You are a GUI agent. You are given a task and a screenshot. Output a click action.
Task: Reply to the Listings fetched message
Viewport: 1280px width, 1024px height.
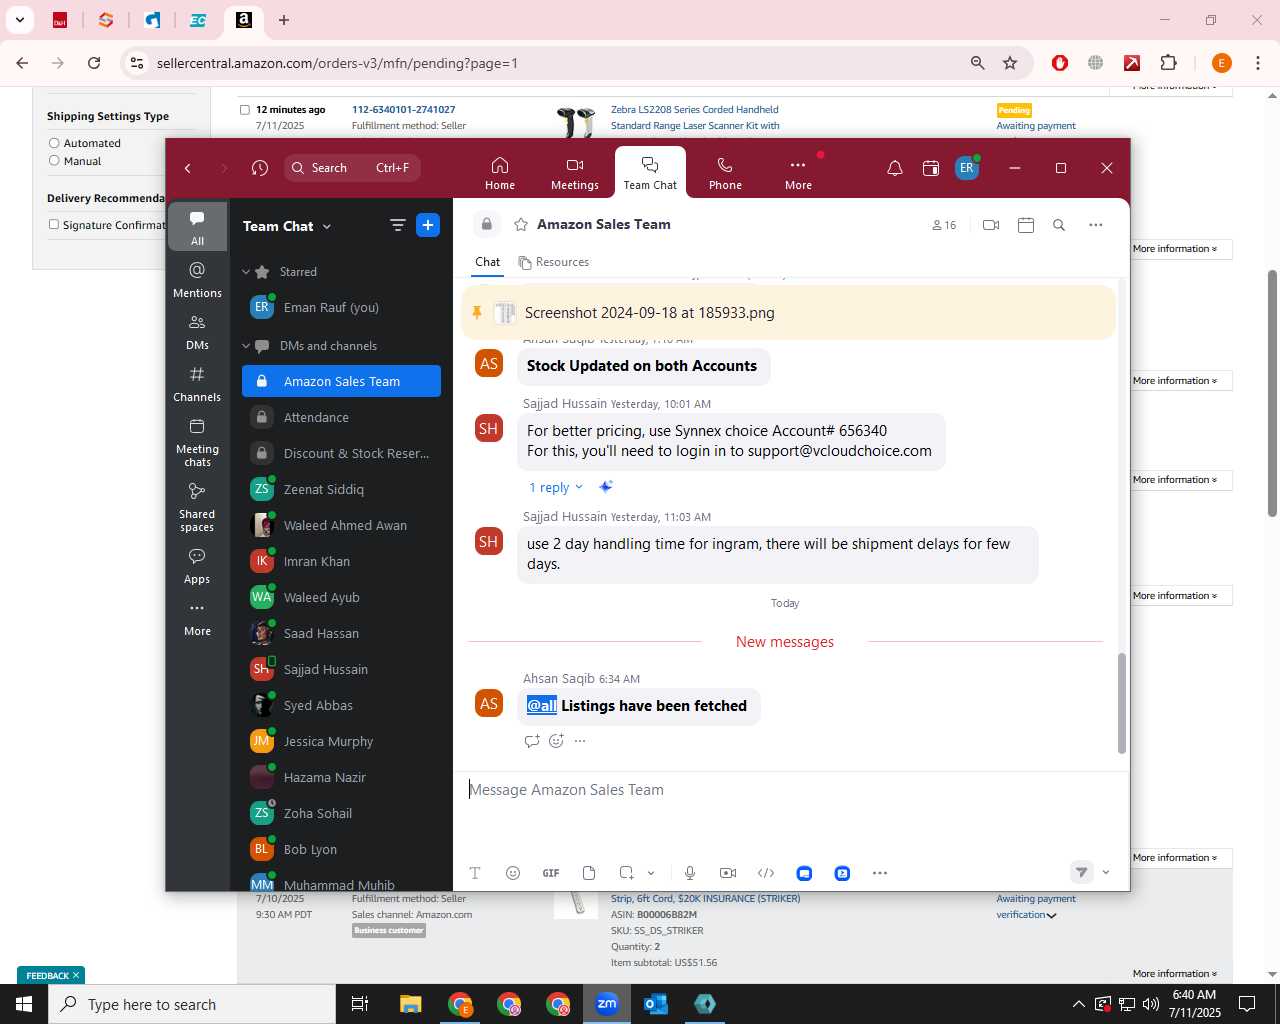(x=532, y=741)
